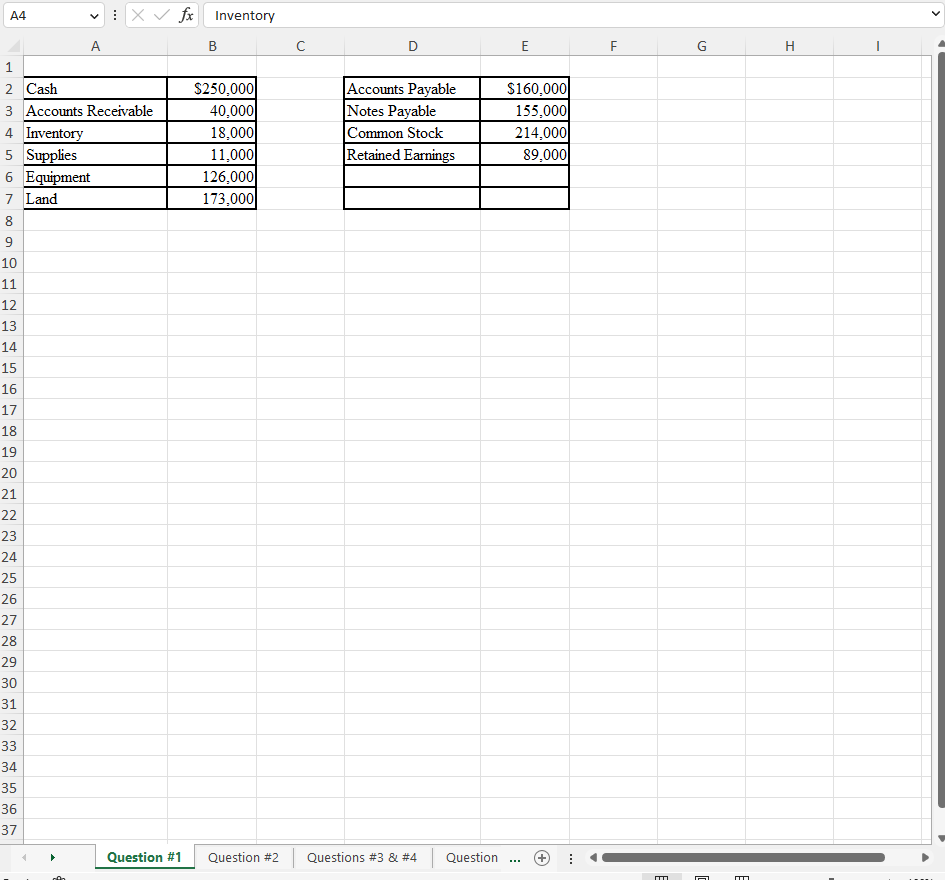Switch to the Question #1 sheet tab

point(144,857)
